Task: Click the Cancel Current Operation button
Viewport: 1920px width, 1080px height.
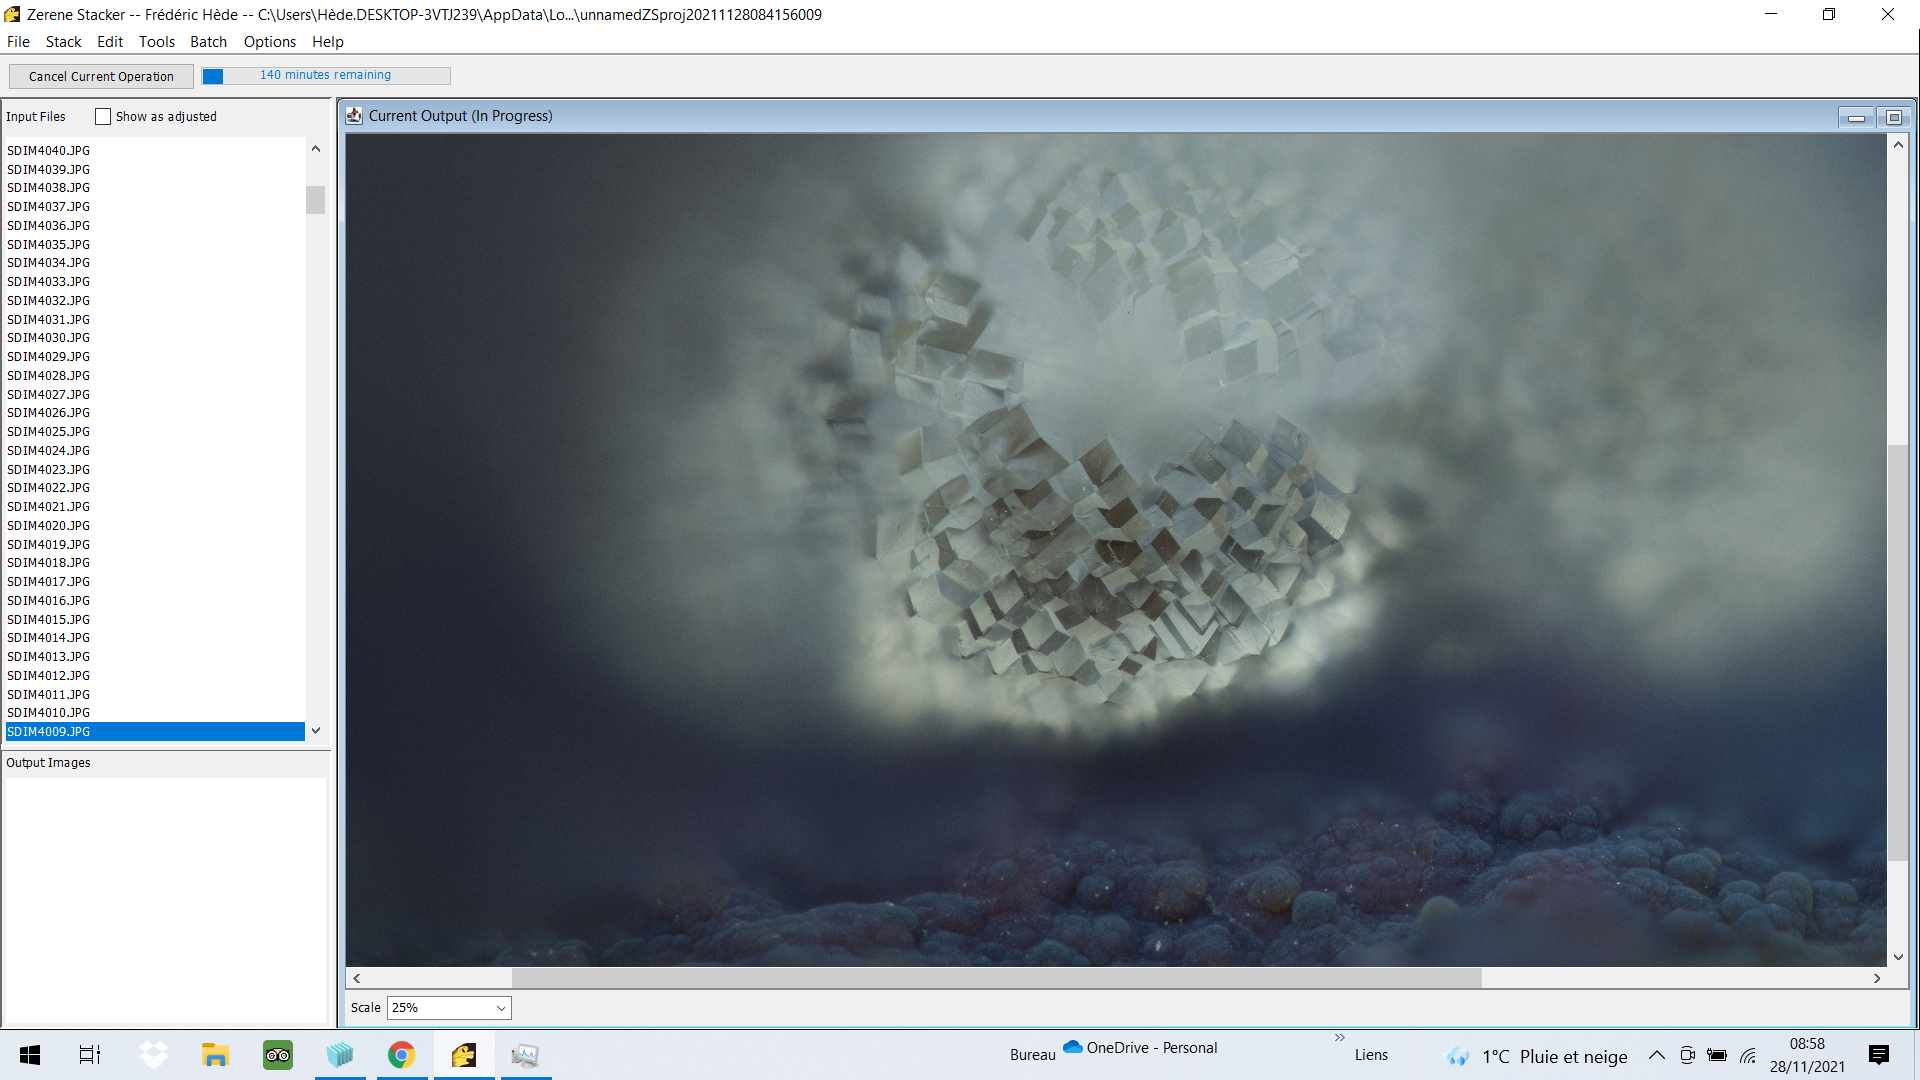Action: pos(101,76)
